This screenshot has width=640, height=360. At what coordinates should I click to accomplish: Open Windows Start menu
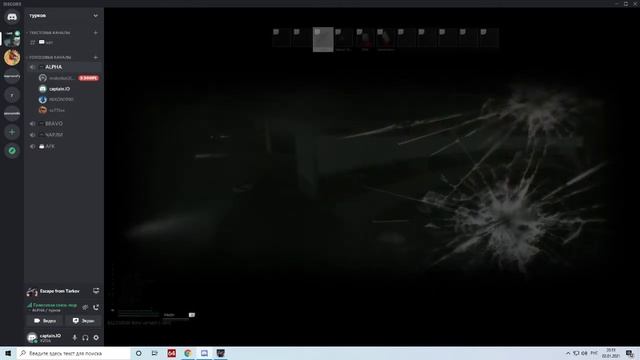point(8,353)
